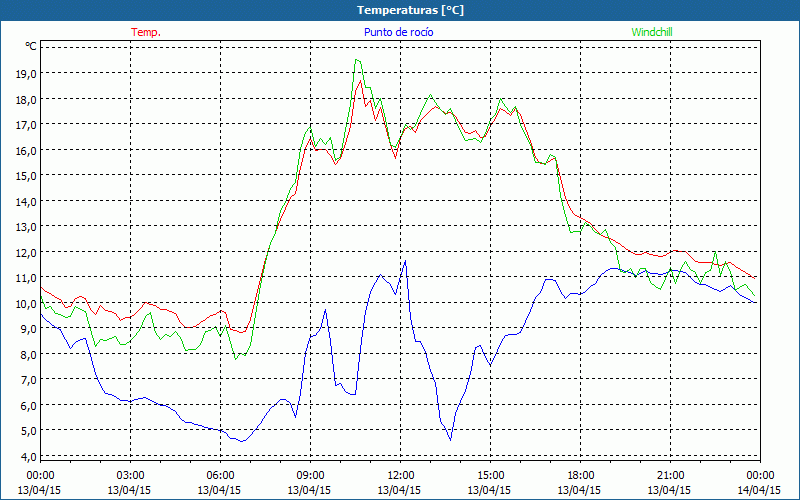Click the 10,0 y-axis value
Image resolution: width=800 pixels, height=500 pixels.
[x=27, y=303]
